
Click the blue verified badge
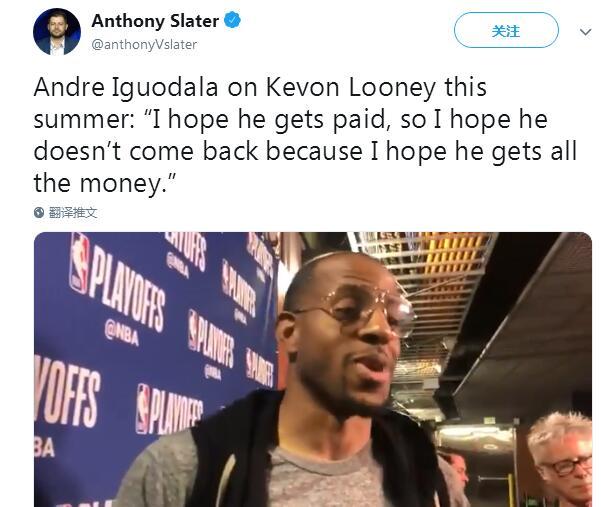coord(232,20)
